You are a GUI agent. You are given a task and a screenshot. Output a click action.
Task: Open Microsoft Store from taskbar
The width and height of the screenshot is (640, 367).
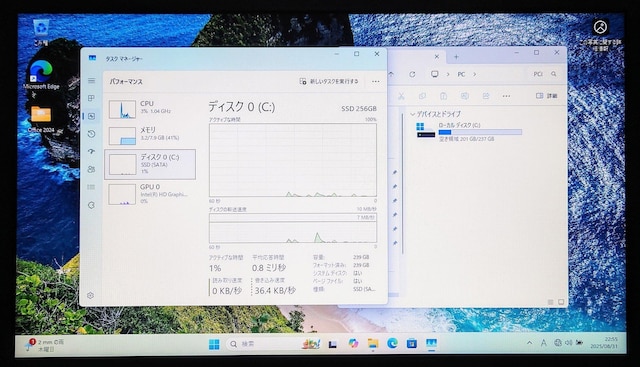click(x=412, y=344)
